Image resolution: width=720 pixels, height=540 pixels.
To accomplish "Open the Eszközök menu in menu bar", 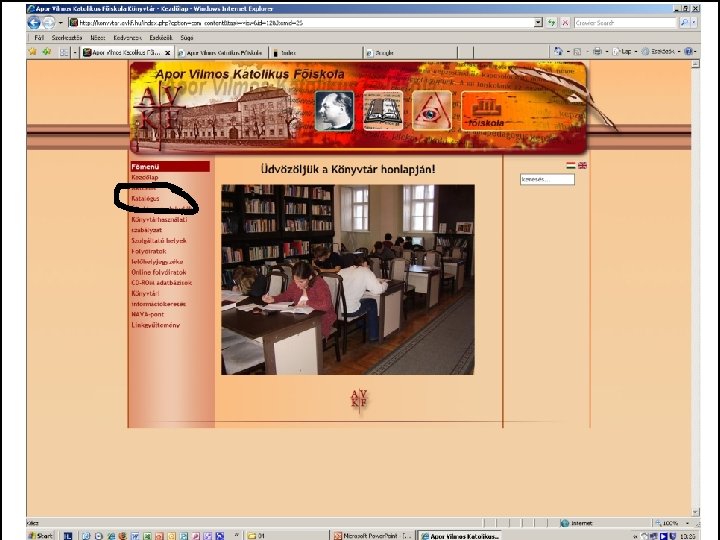I will pos(161,38).
